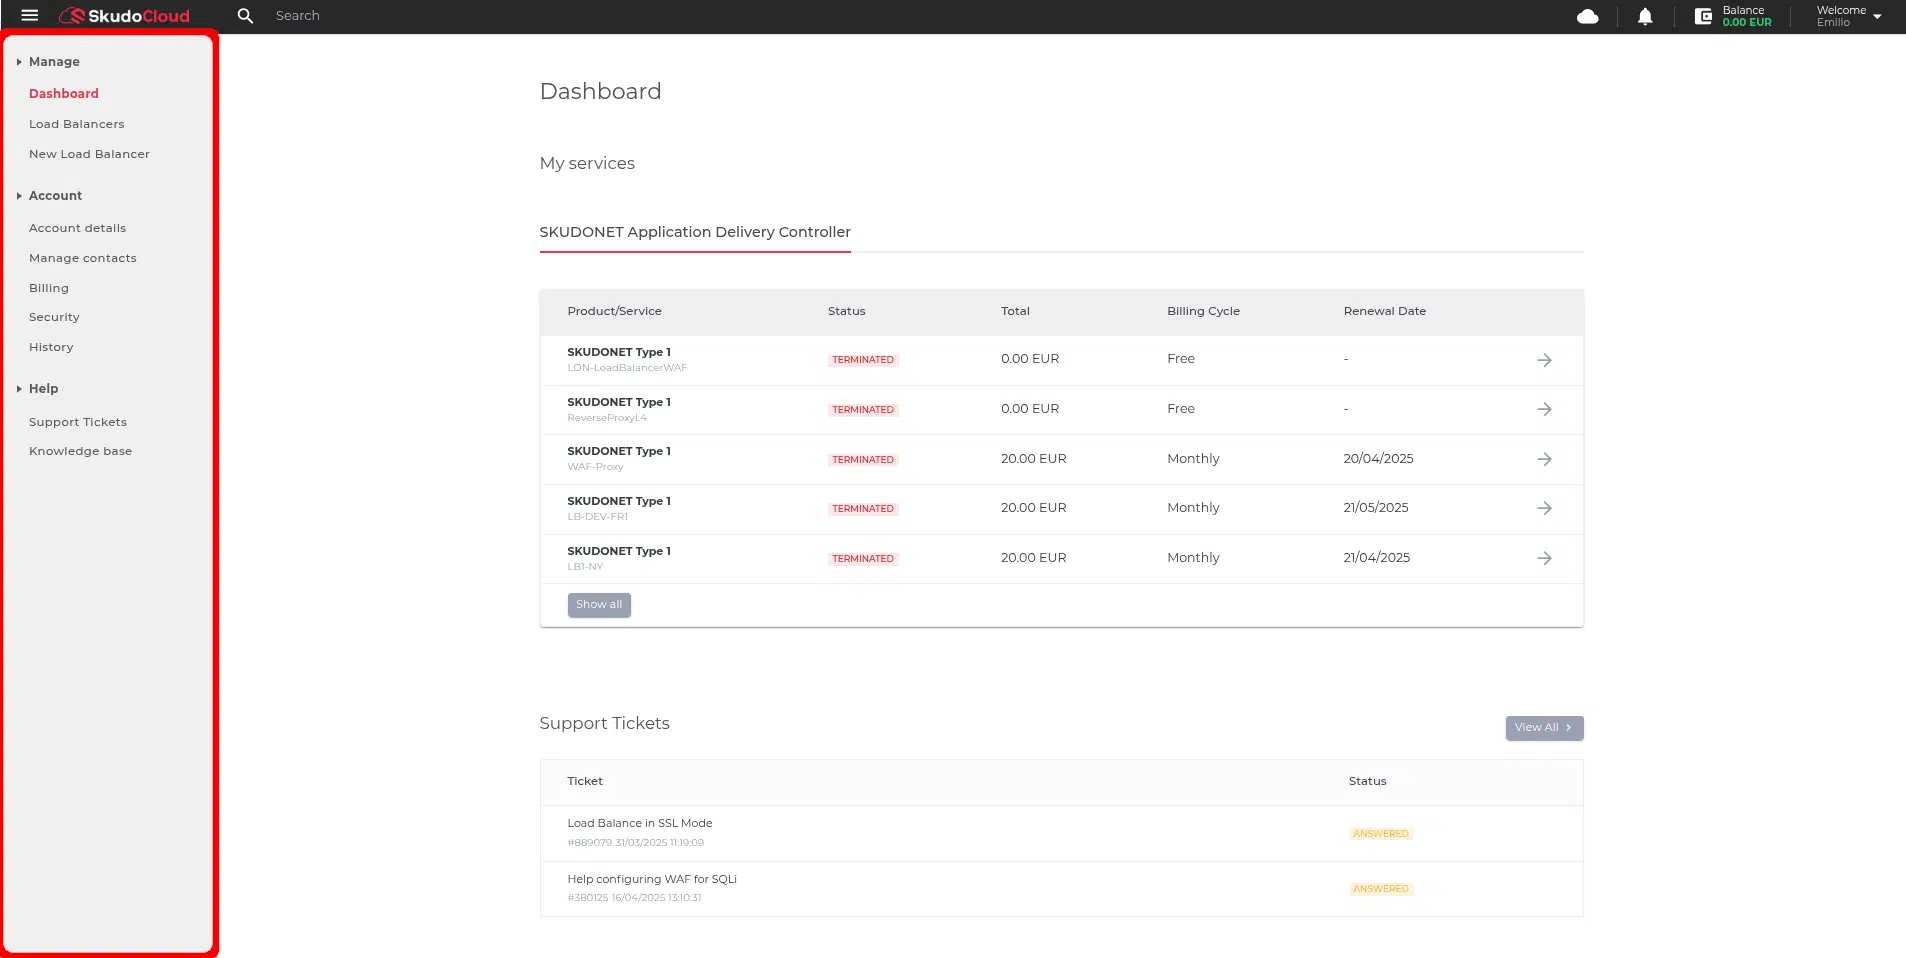Image resolution: width=1906 pixels, height=958 pixels.
Task: Click the SkudoCloud logo
Action: pos(125,16)
